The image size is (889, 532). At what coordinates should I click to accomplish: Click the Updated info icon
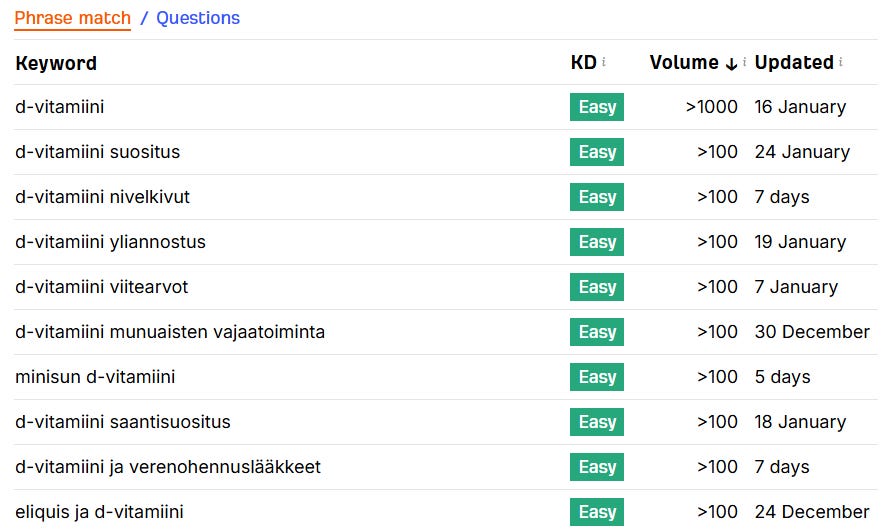tap(841, 62)
